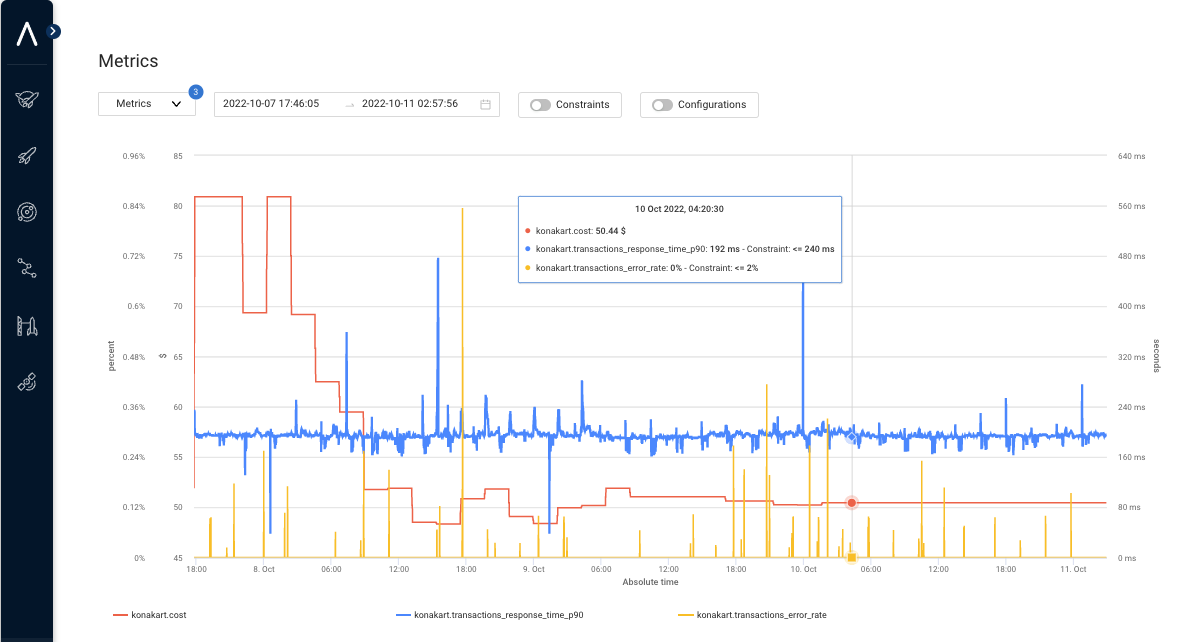
Task: Enable the Configurations toggle
Action: (x=662, y=105)
